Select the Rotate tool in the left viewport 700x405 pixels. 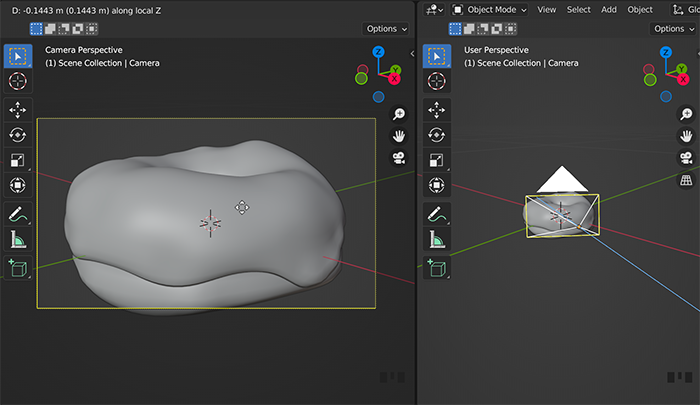(x=19, y=134)
